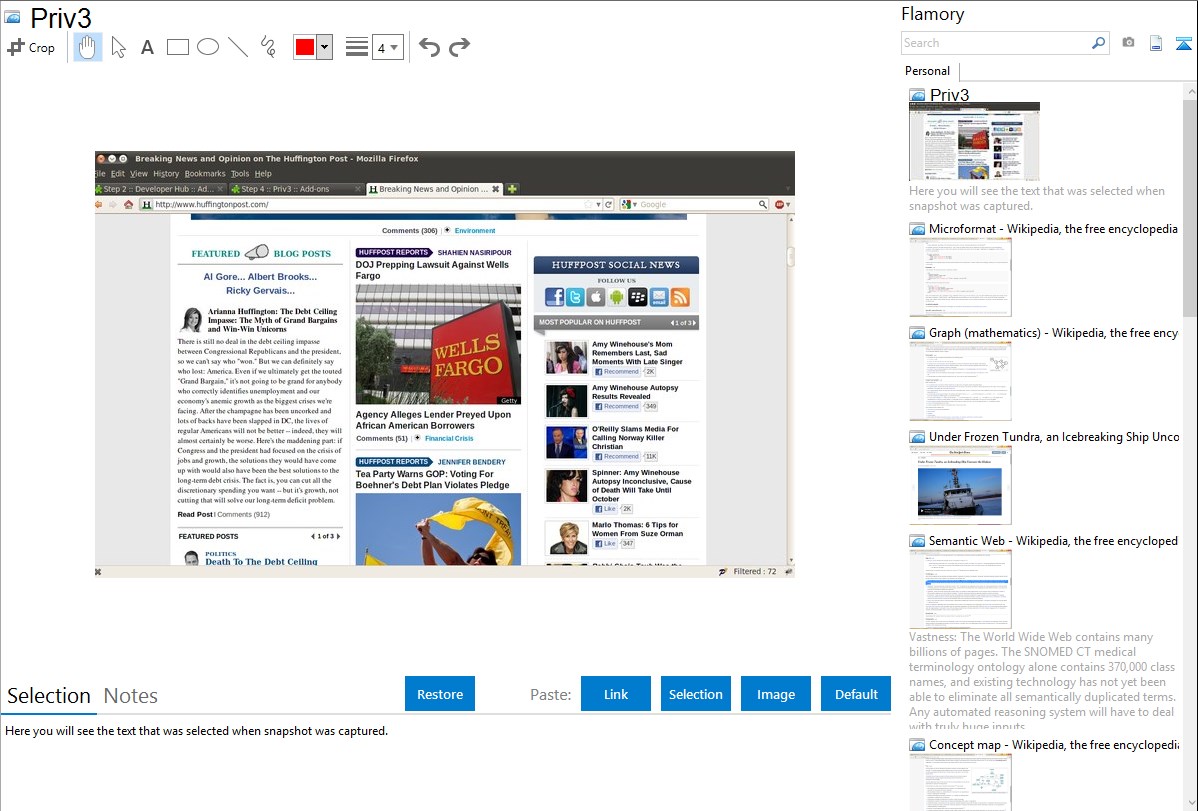The width and height of the screenshot is (1198, 811).
Task: Focus the Flamory Search field
Action: coord(996,43)
